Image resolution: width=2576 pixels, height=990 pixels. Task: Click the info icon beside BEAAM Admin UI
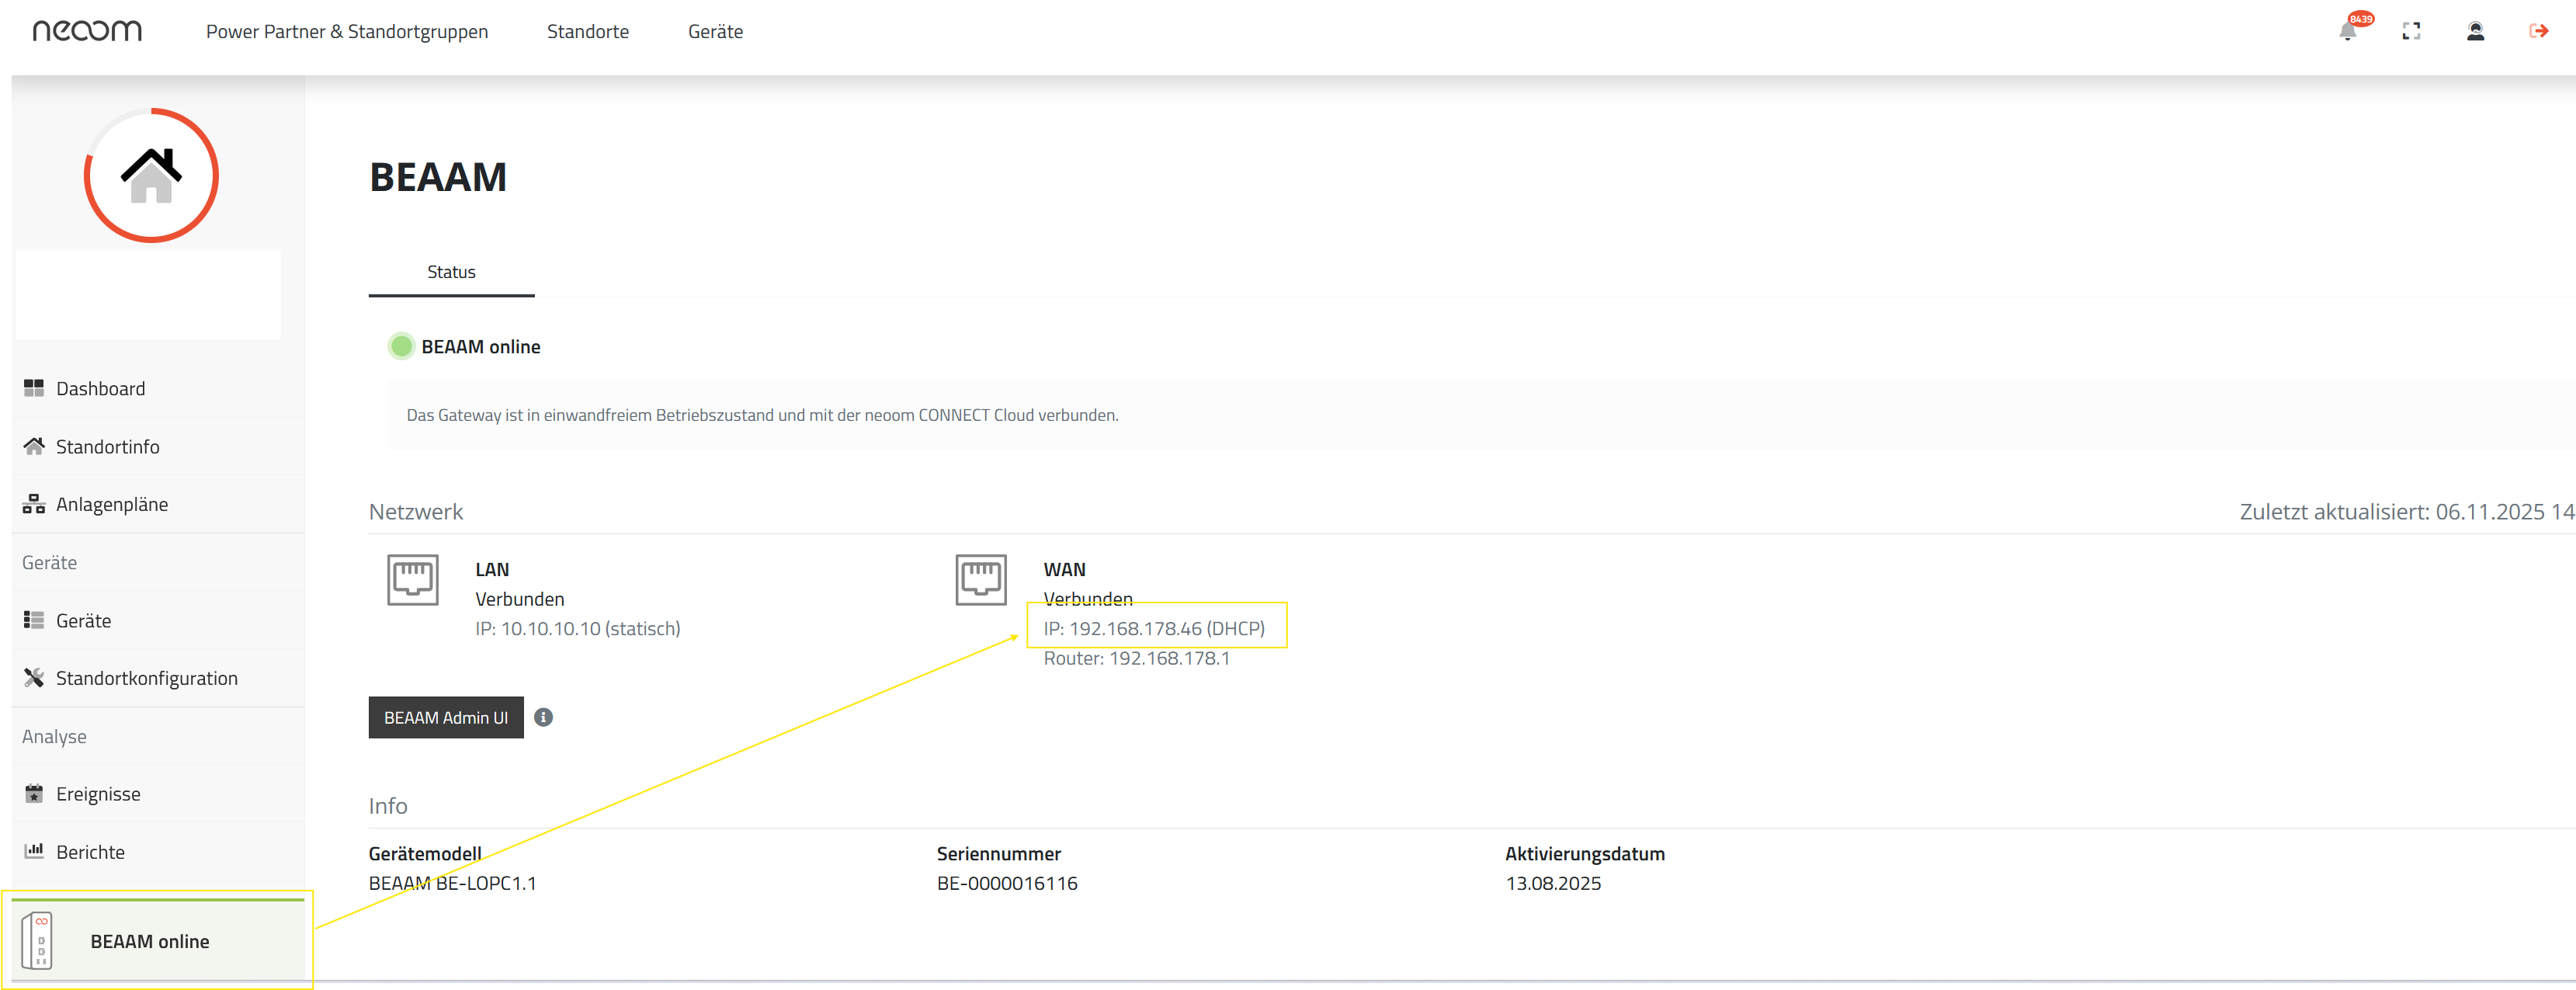click(543, 717)
